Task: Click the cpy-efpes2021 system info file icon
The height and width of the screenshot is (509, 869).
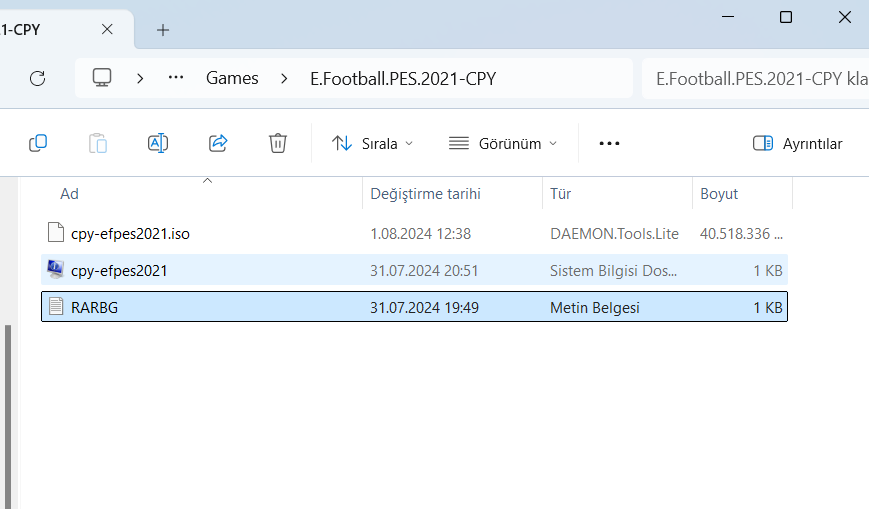Action: pyautogui.click(x=55, y=269)
